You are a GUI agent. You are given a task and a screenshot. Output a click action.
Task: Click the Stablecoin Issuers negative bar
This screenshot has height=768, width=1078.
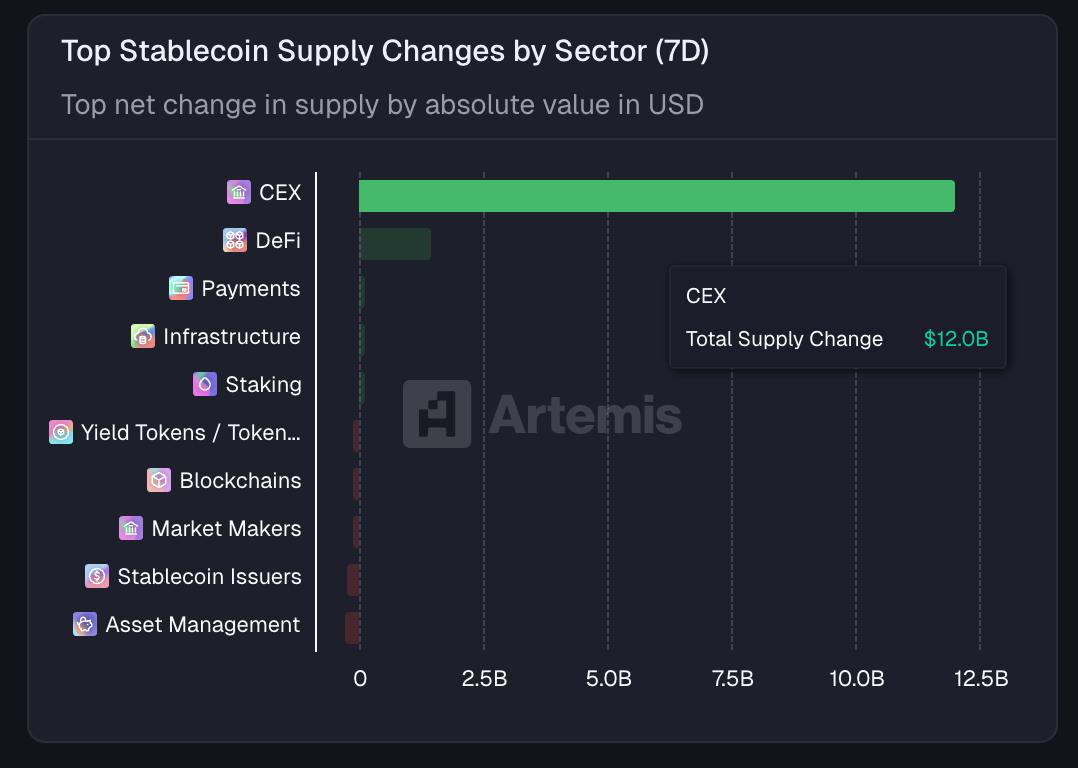[x=353, y=580]
